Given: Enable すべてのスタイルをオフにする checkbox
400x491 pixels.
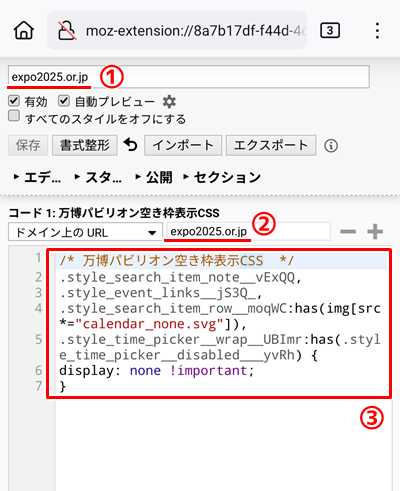Looking at the screenshot, I should tap(14, 116).
